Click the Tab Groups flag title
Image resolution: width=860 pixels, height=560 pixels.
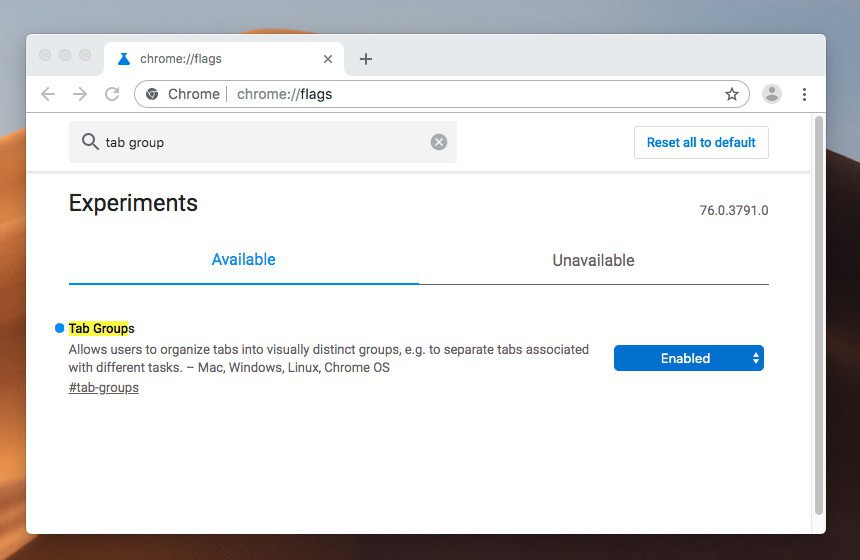[101, 329]
